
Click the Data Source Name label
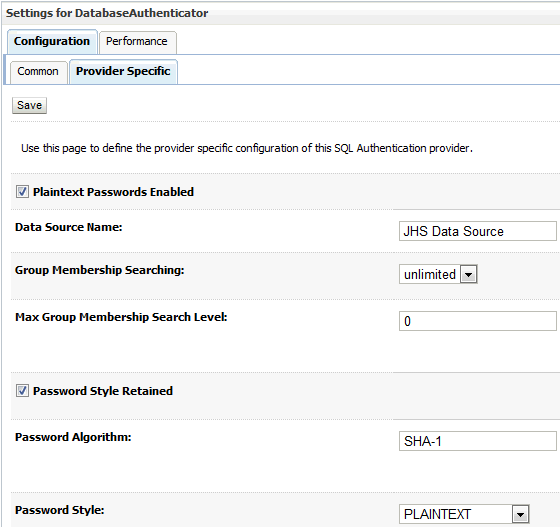point(69,227)
